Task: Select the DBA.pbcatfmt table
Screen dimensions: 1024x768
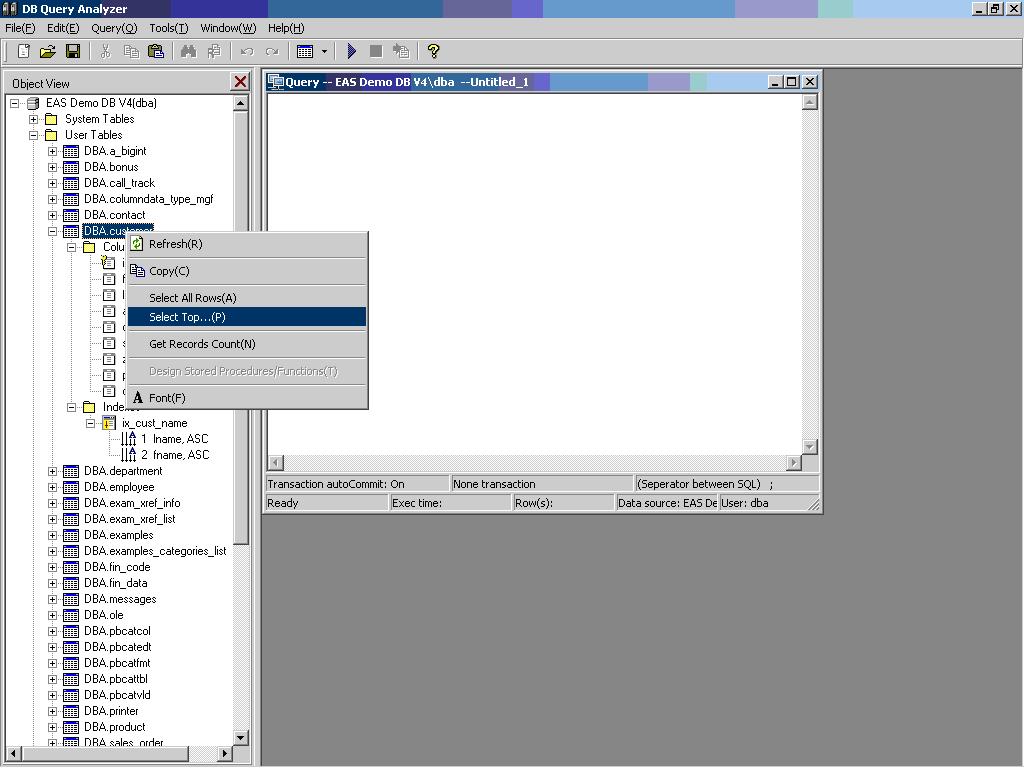Action: coord(117,664)
